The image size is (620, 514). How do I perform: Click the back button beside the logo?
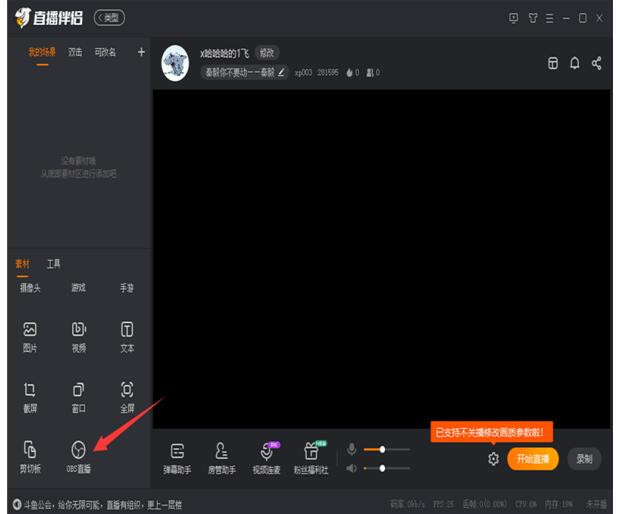click(x=109, y=18)
